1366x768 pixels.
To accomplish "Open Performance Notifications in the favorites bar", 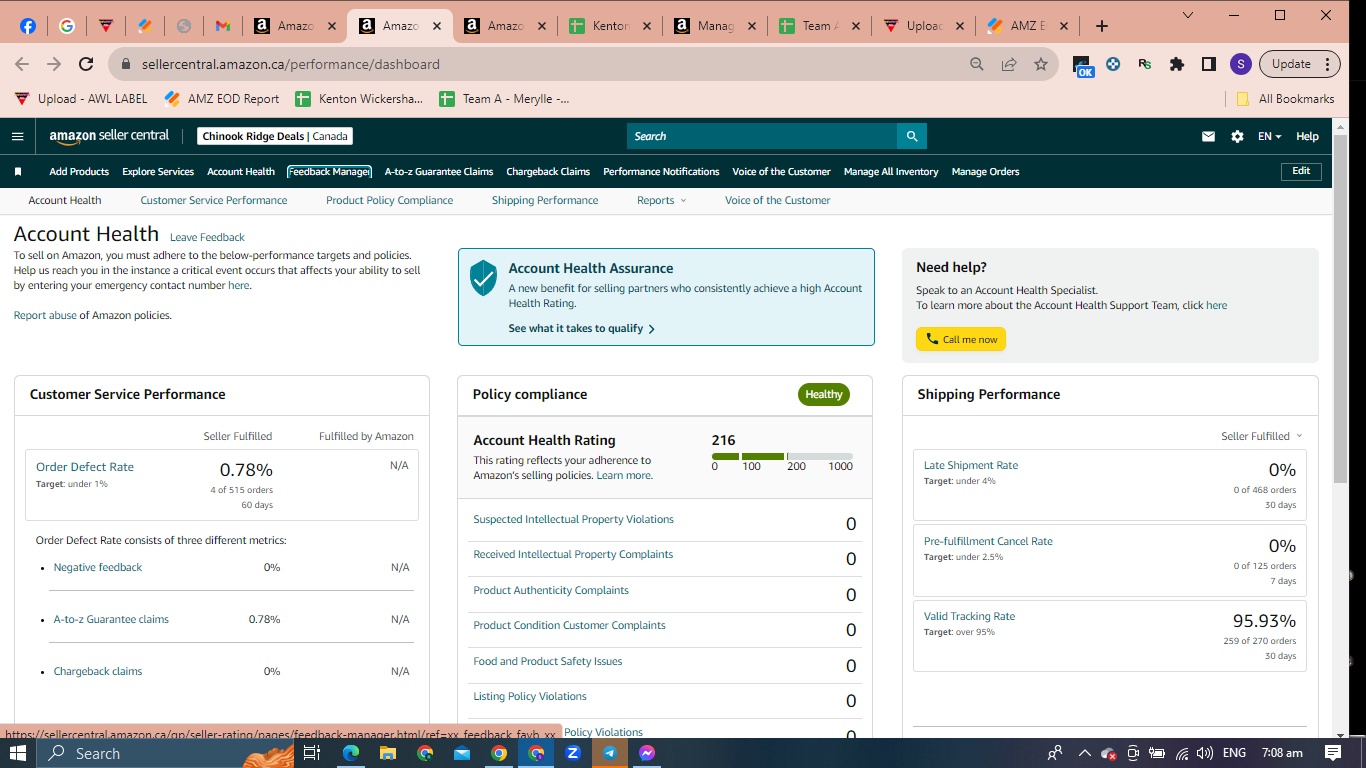I will pos(661,172).
